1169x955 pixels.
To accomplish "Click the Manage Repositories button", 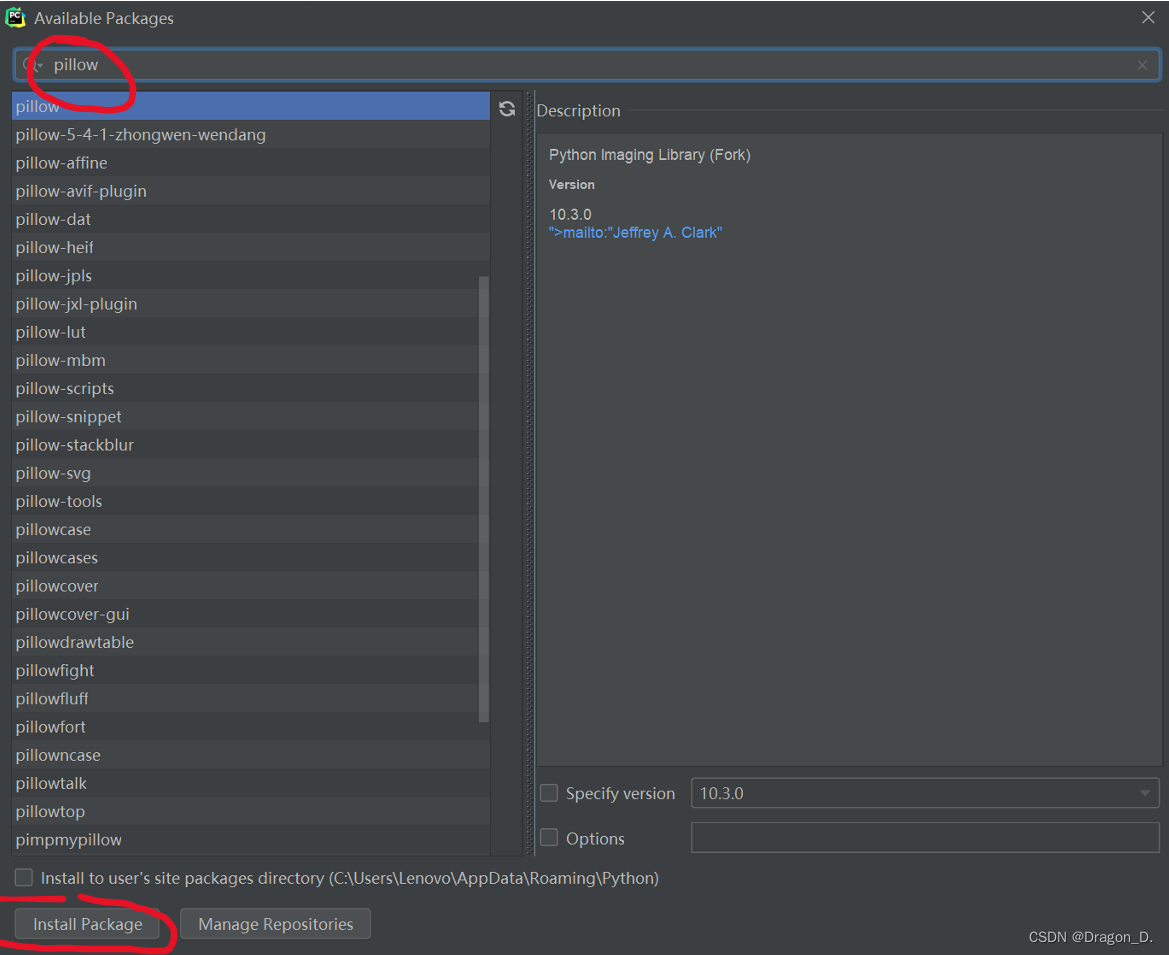I will click(275, 924).
